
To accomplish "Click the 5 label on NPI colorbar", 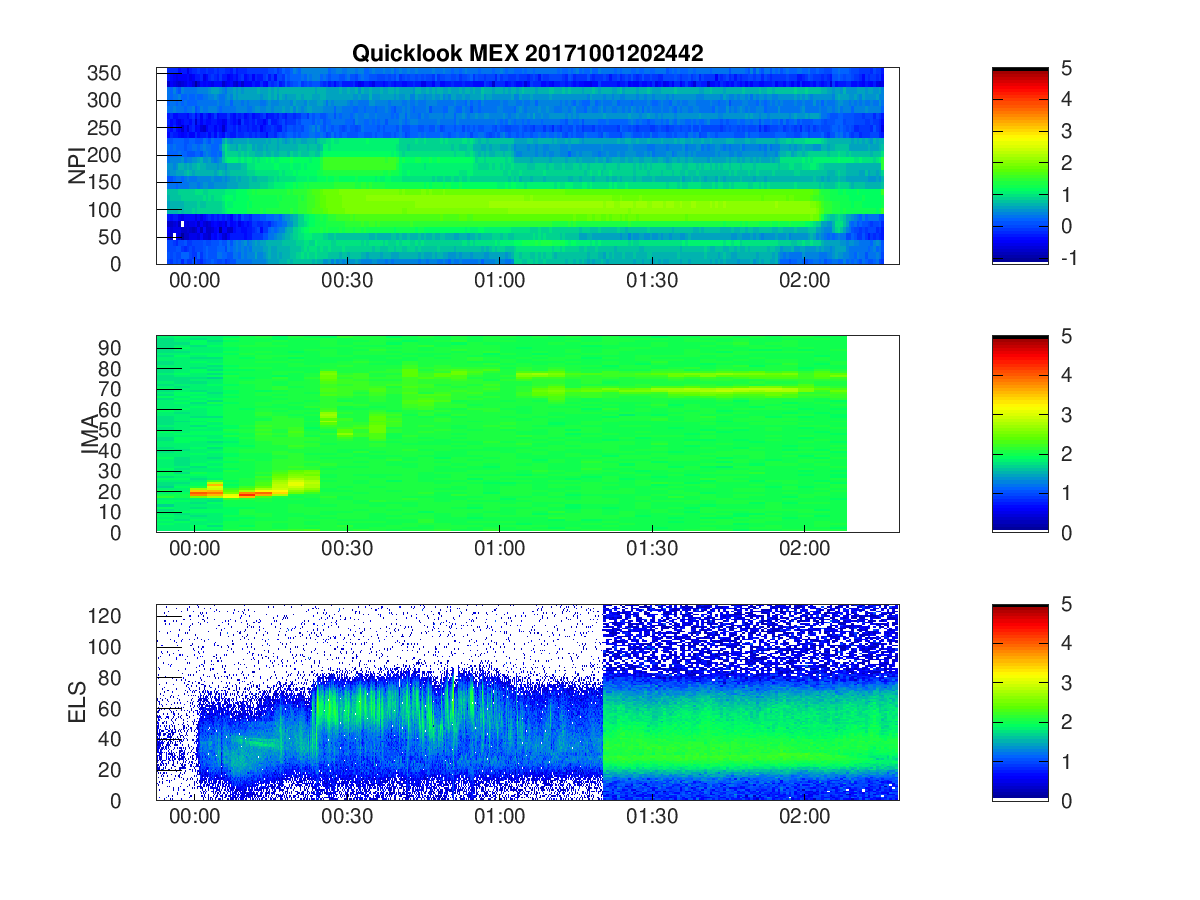I will point(1066,68).
